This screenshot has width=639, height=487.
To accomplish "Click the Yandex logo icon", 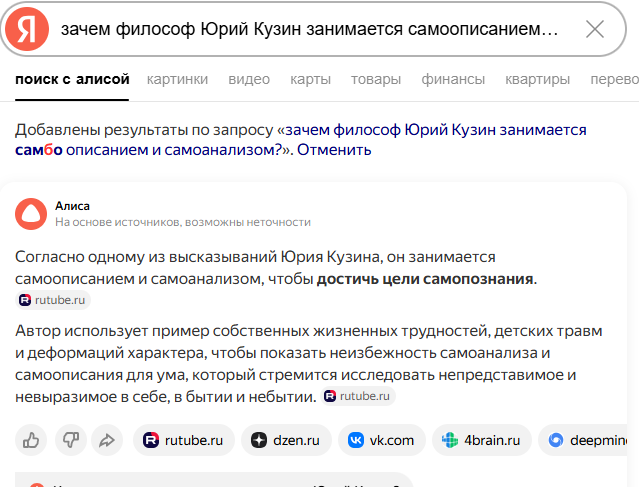I will (27, 29).
